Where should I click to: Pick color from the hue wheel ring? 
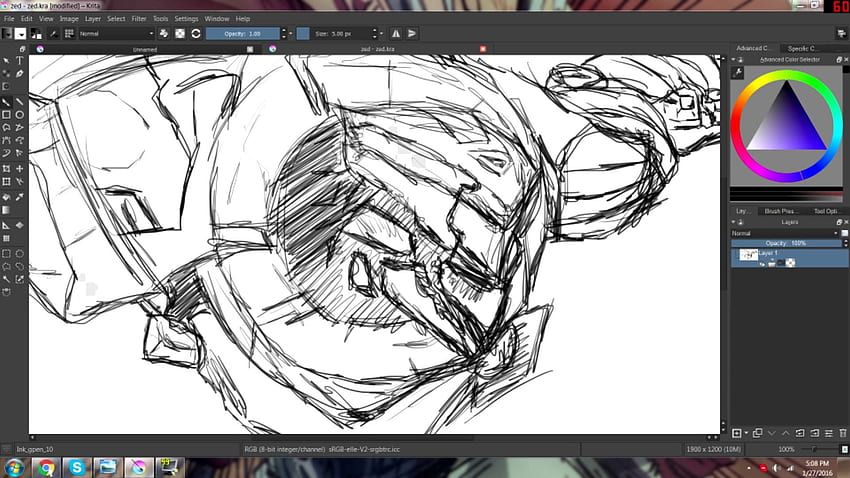tap(787, 76)
